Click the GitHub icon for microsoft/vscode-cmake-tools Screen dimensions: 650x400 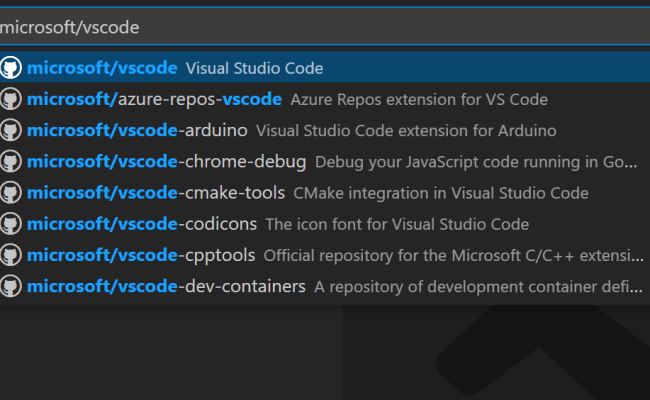(x=10, y=192)
